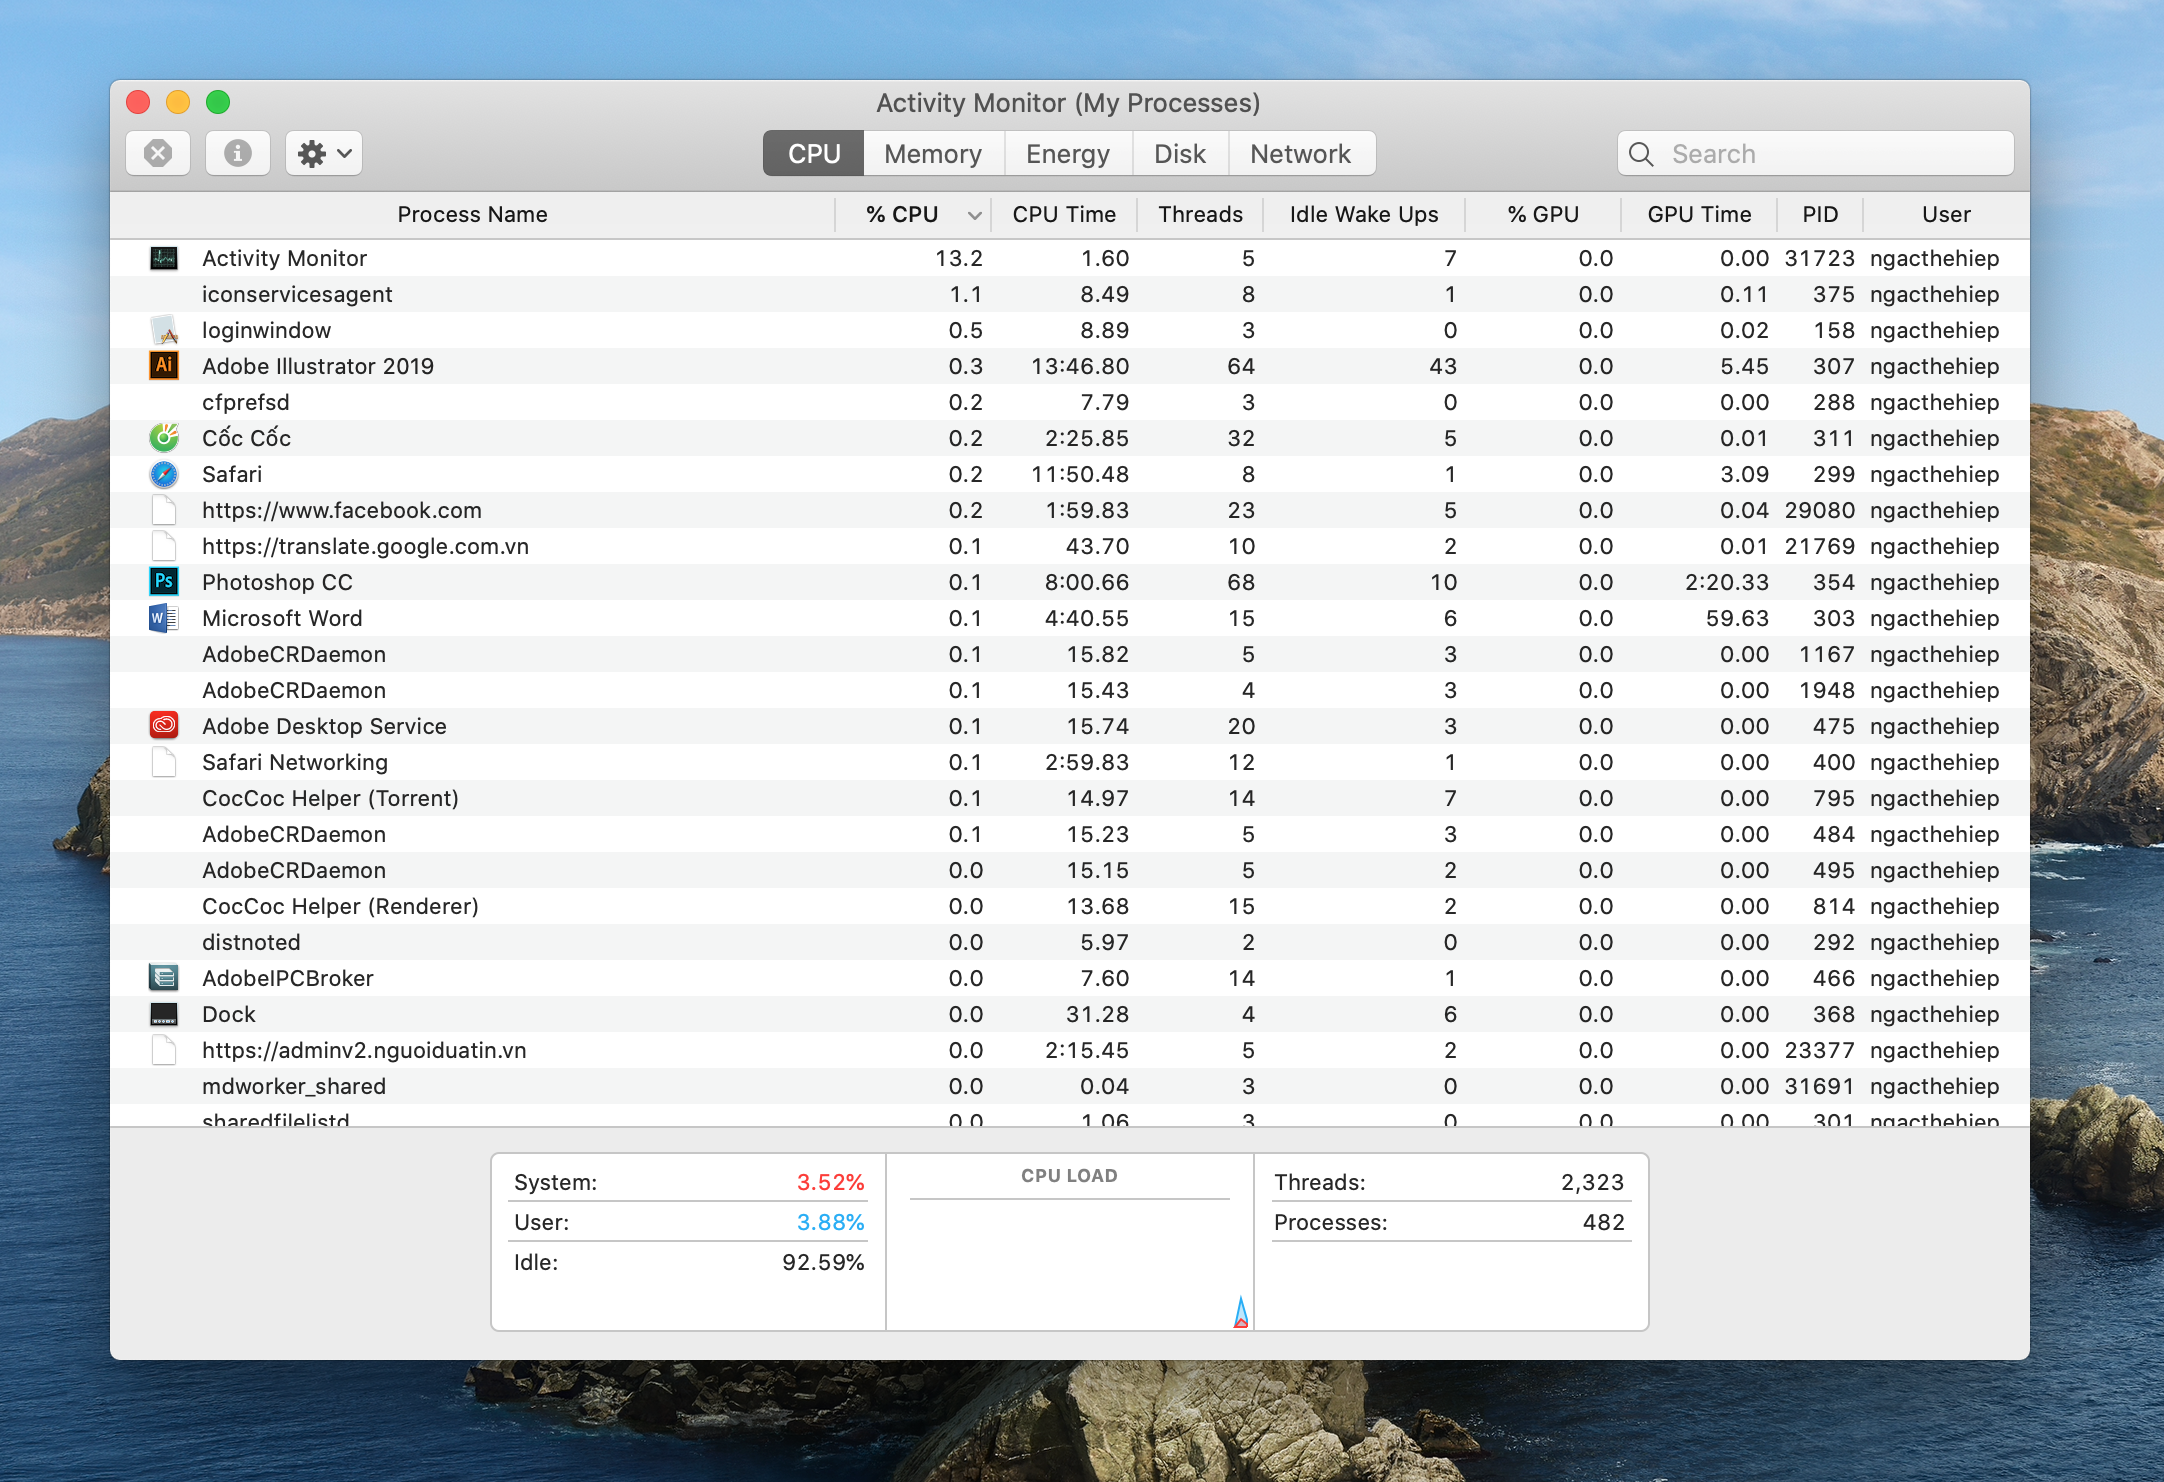Select the CocCoc Helper (Torrent) row
This screenshot has width=2164, height=1482.
pyautogui.click(x=1070, y=798)
